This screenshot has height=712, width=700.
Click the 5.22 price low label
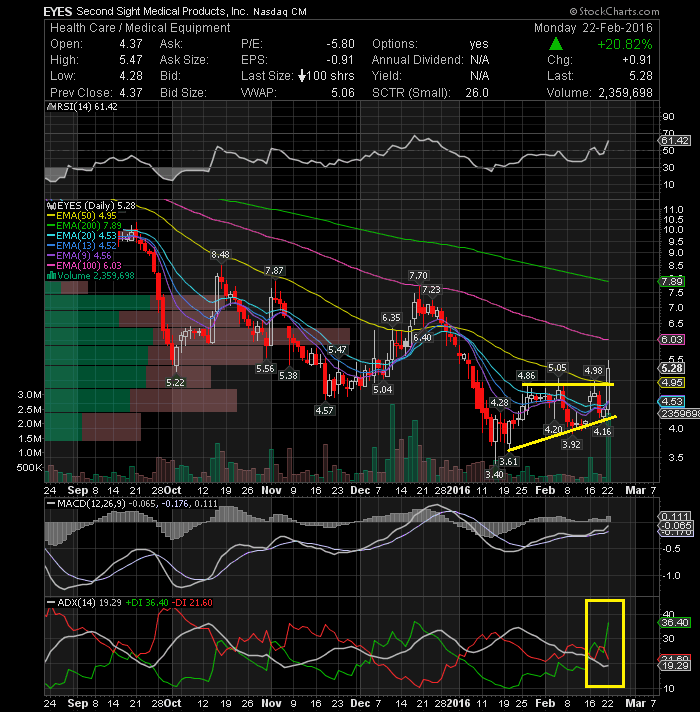(175, 382)
